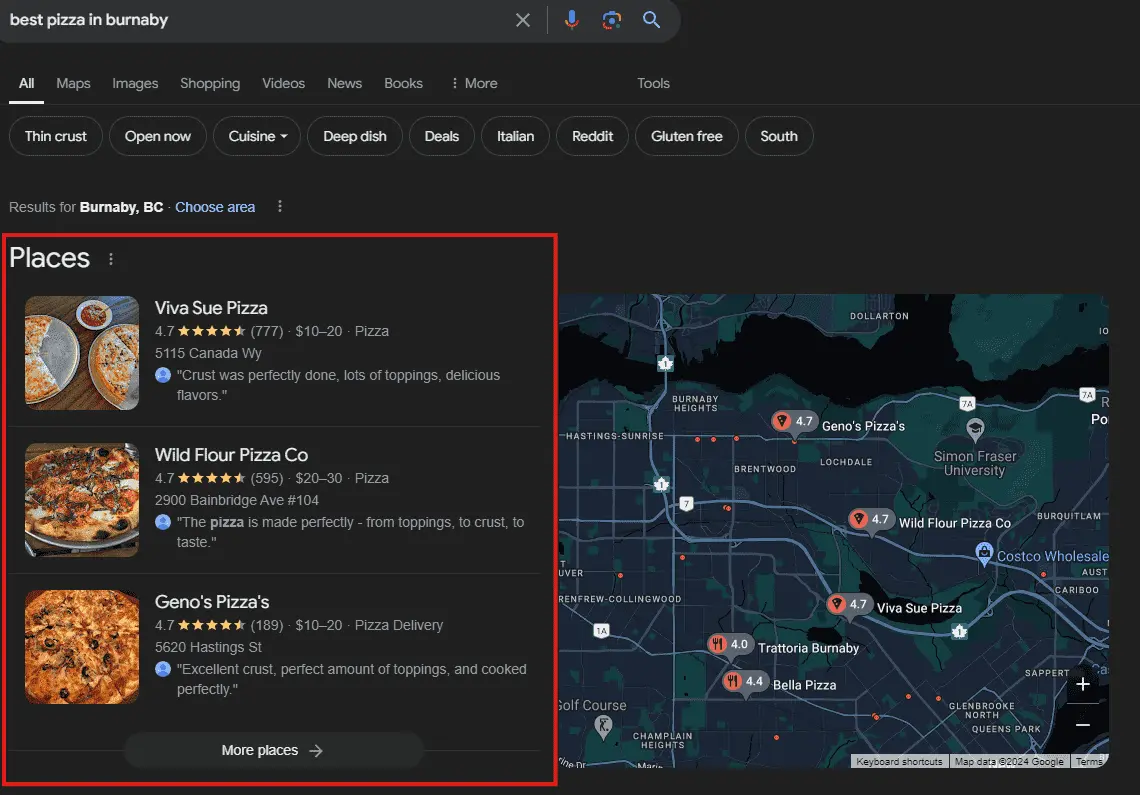Open the Shopping tab
The height and width of the screenshot is (795, 1140).
[210, 84]
